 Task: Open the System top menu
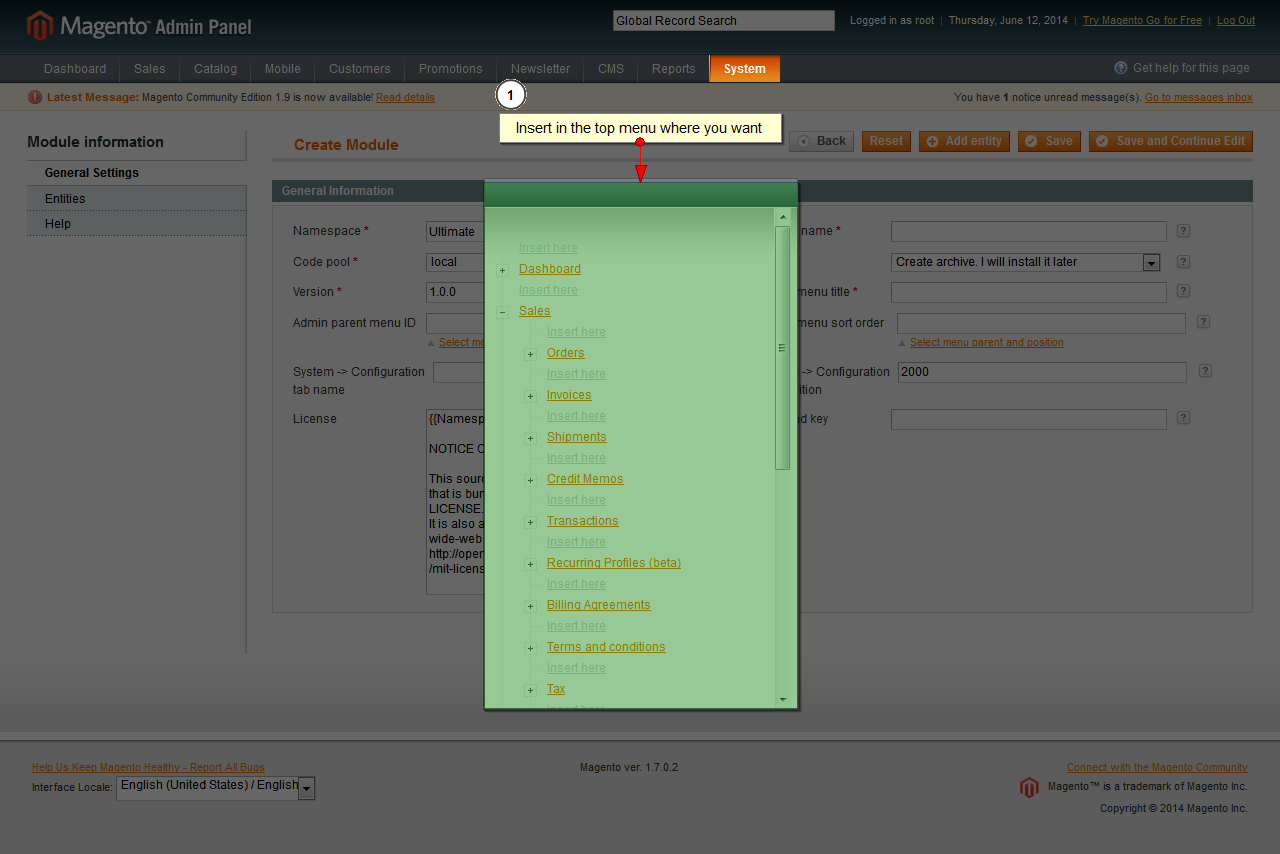pos(745,69)
